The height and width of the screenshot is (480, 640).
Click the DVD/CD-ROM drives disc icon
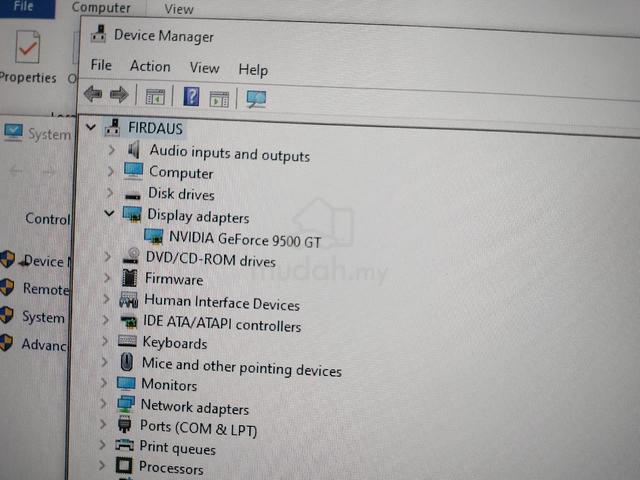coord(131,256)
